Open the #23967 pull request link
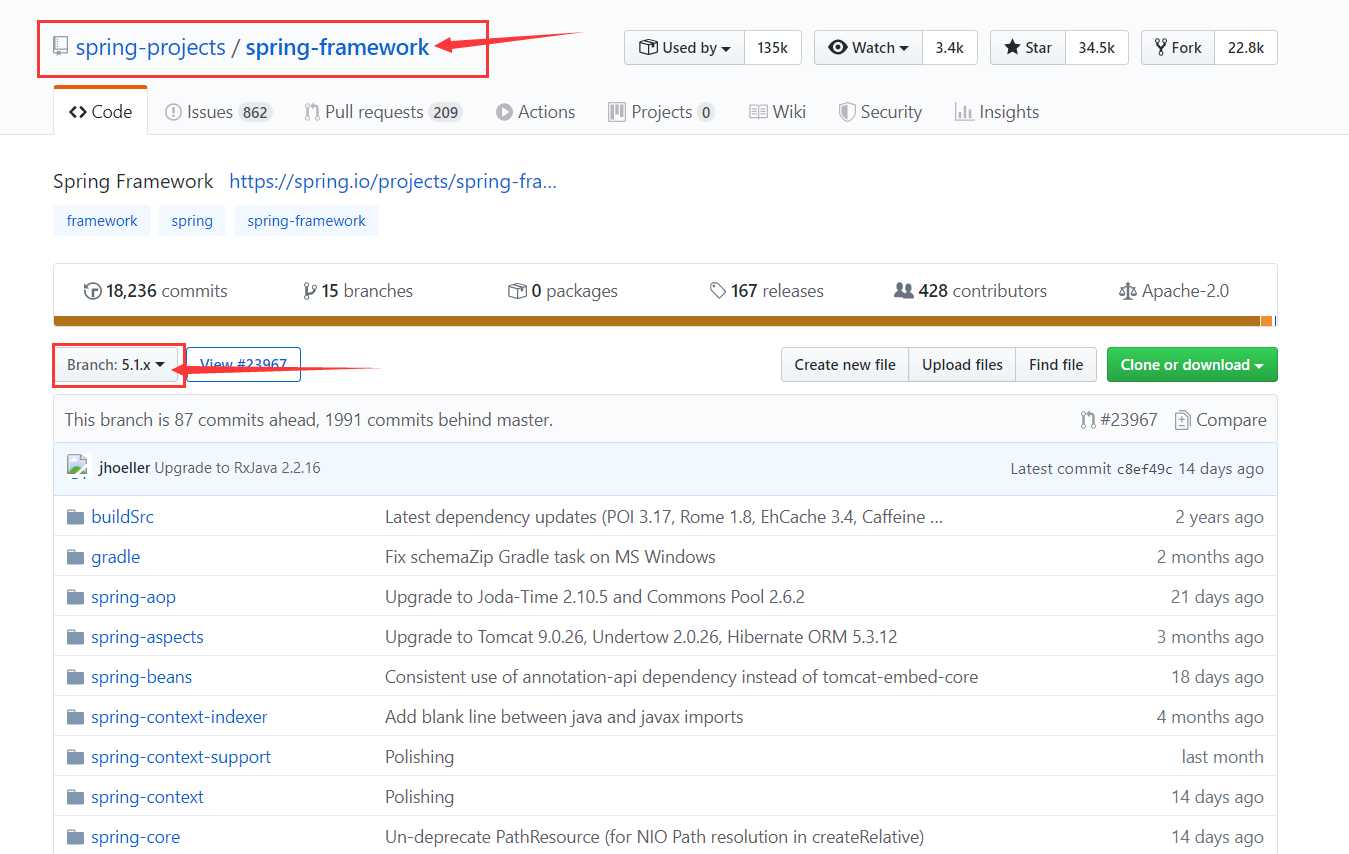The width and height of the screenshot is (1349, 854). point(1119,420)
